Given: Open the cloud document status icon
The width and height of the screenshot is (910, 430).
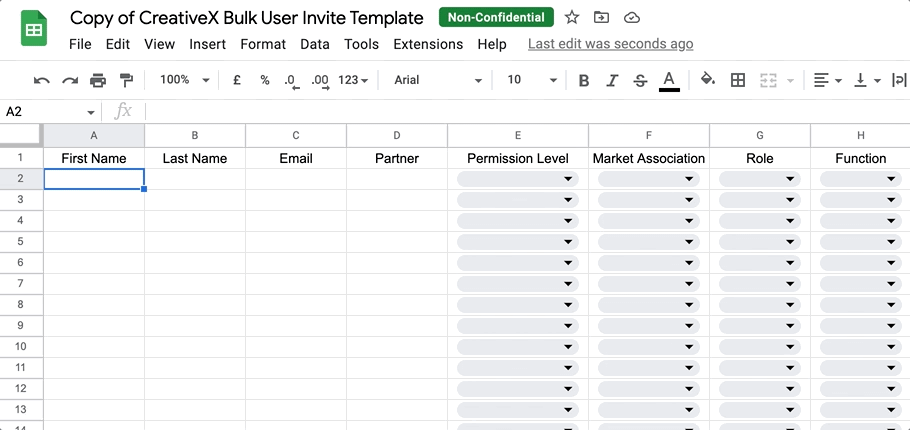Looking at the screenshot, I should (631, 17).
